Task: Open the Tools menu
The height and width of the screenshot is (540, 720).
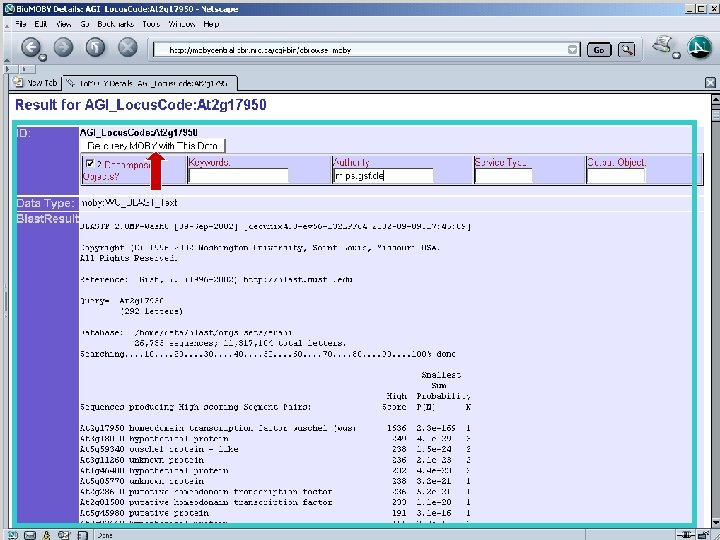Action: (x=151, y=24)
